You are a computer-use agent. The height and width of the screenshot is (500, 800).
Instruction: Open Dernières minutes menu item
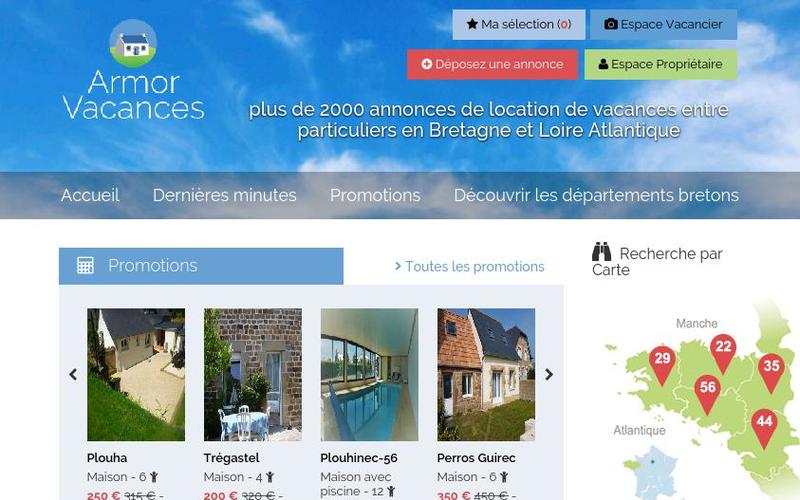point(224,195)
